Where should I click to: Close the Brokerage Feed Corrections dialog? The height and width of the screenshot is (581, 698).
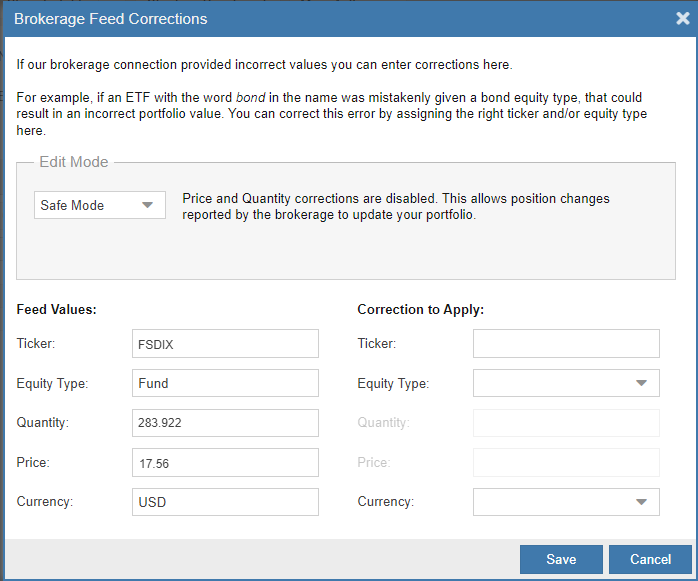(682, 18)
